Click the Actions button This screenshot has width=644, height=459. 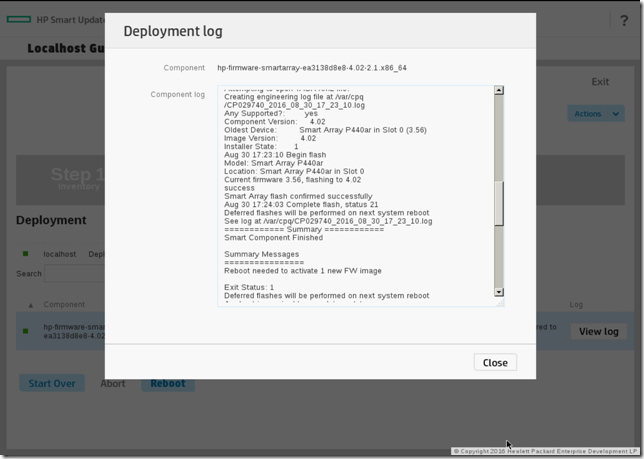[x=587, y=114]
